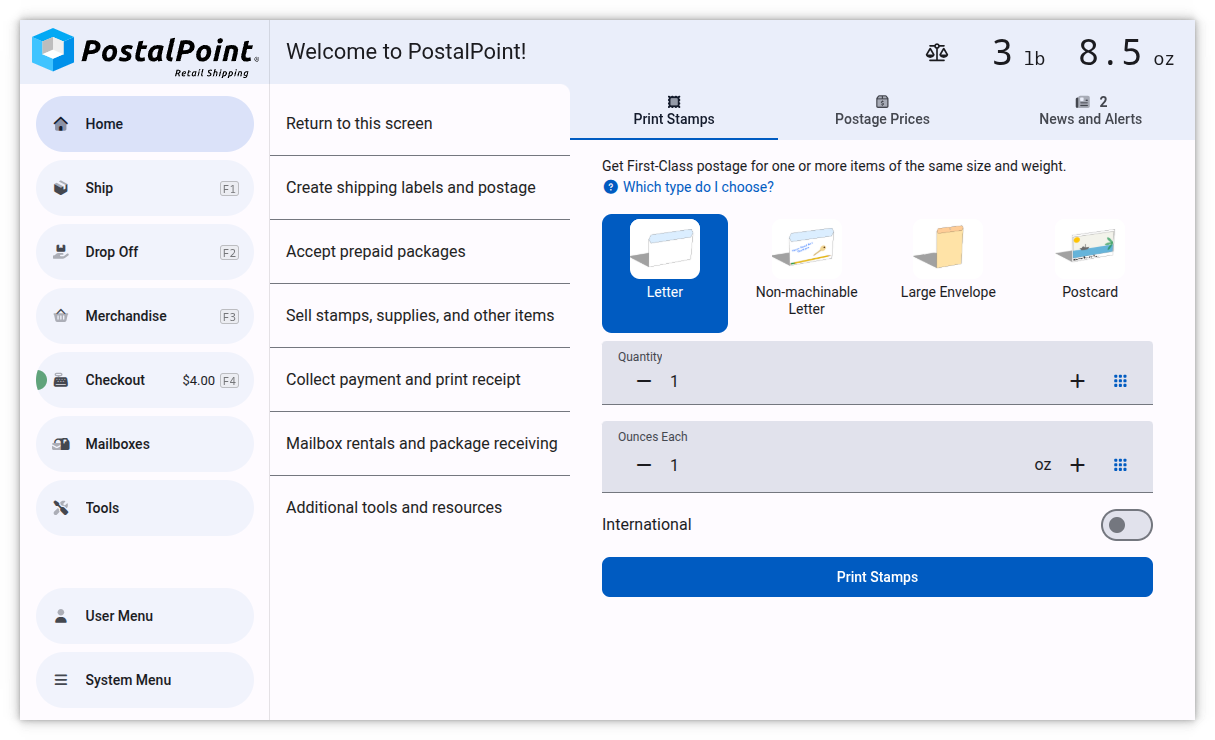Activate the Drop Off mode
1215x740 pixels.
(x=144, y=251)
